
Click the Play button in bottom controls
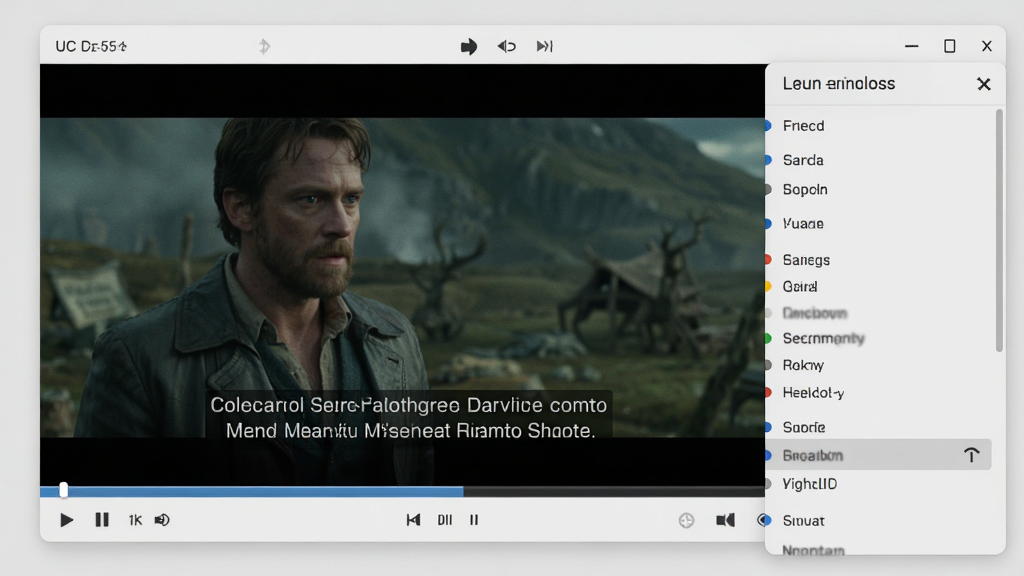pyautogui.click(x=66, y=520)
